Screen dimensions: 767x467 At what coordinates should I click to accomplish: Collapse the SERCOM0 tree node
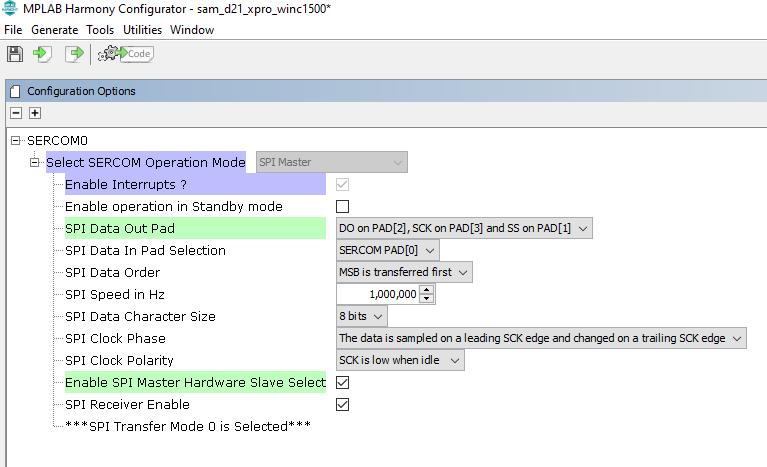click(x=16, y=141)
